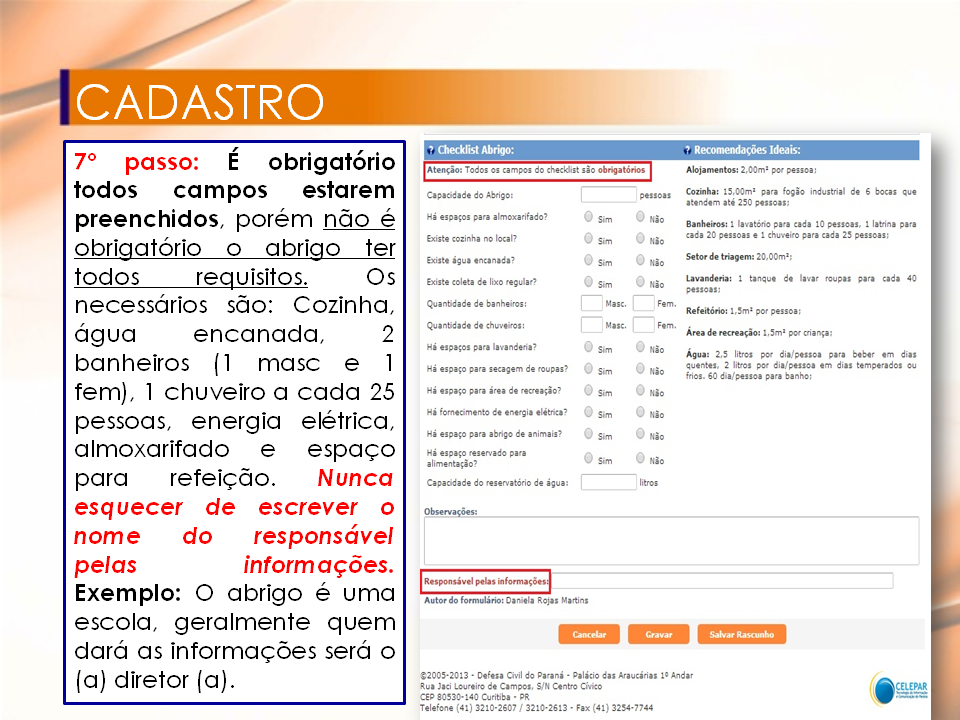Focus the 'Responsável pelas informações' field
960x720 pixels.
pos(722,581)
